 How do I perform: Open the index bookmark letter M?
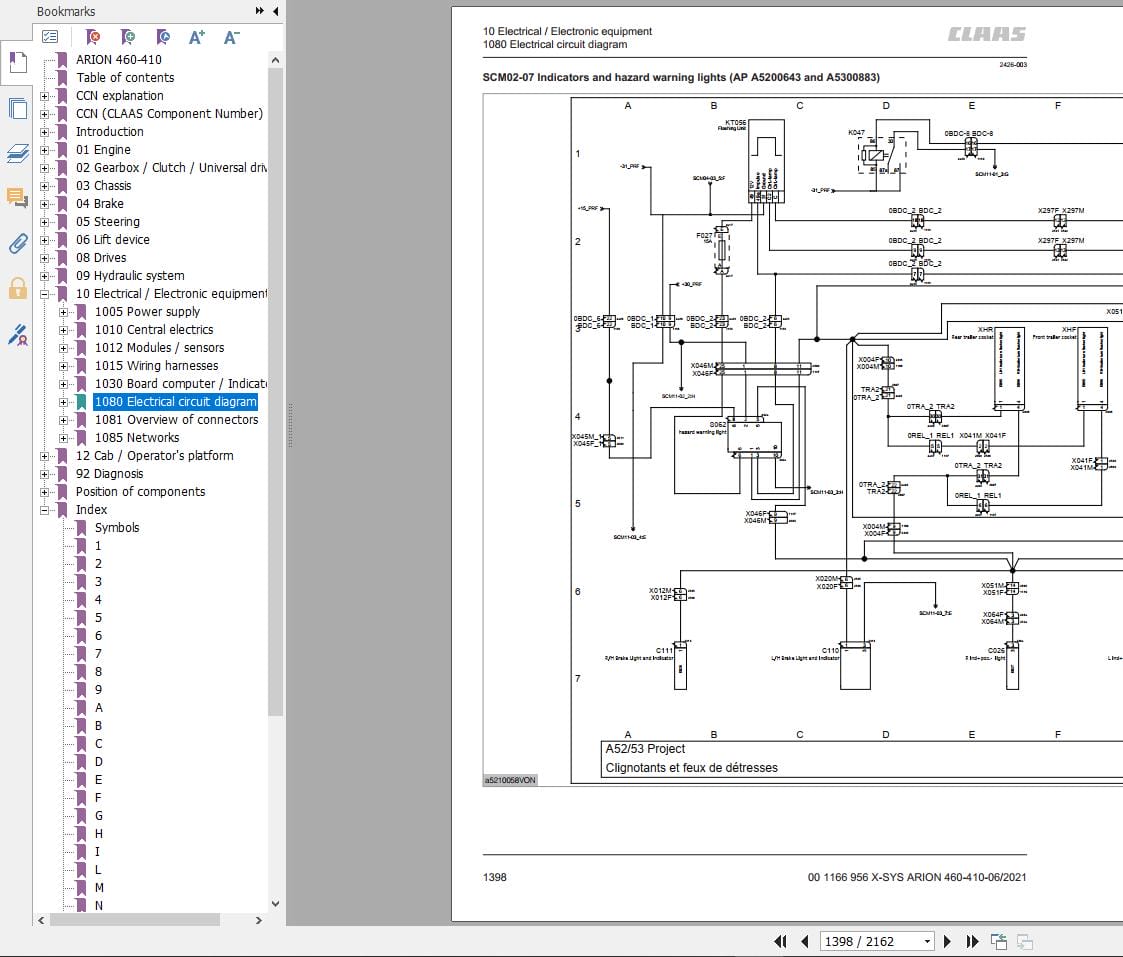click(x=99, y=888)
